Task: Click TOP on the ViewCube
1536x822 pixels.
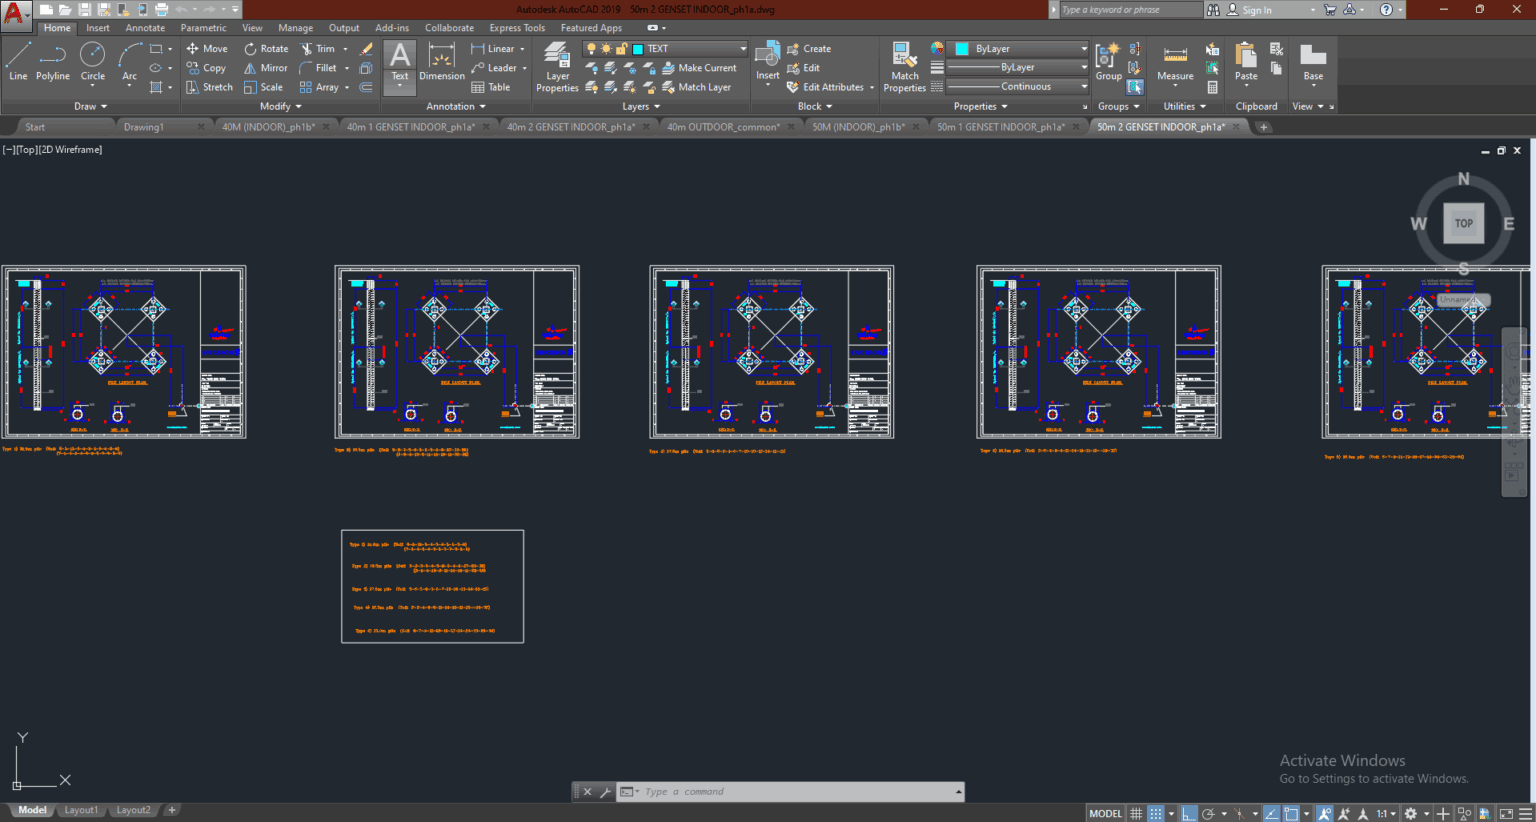Action: [1463, 222]
